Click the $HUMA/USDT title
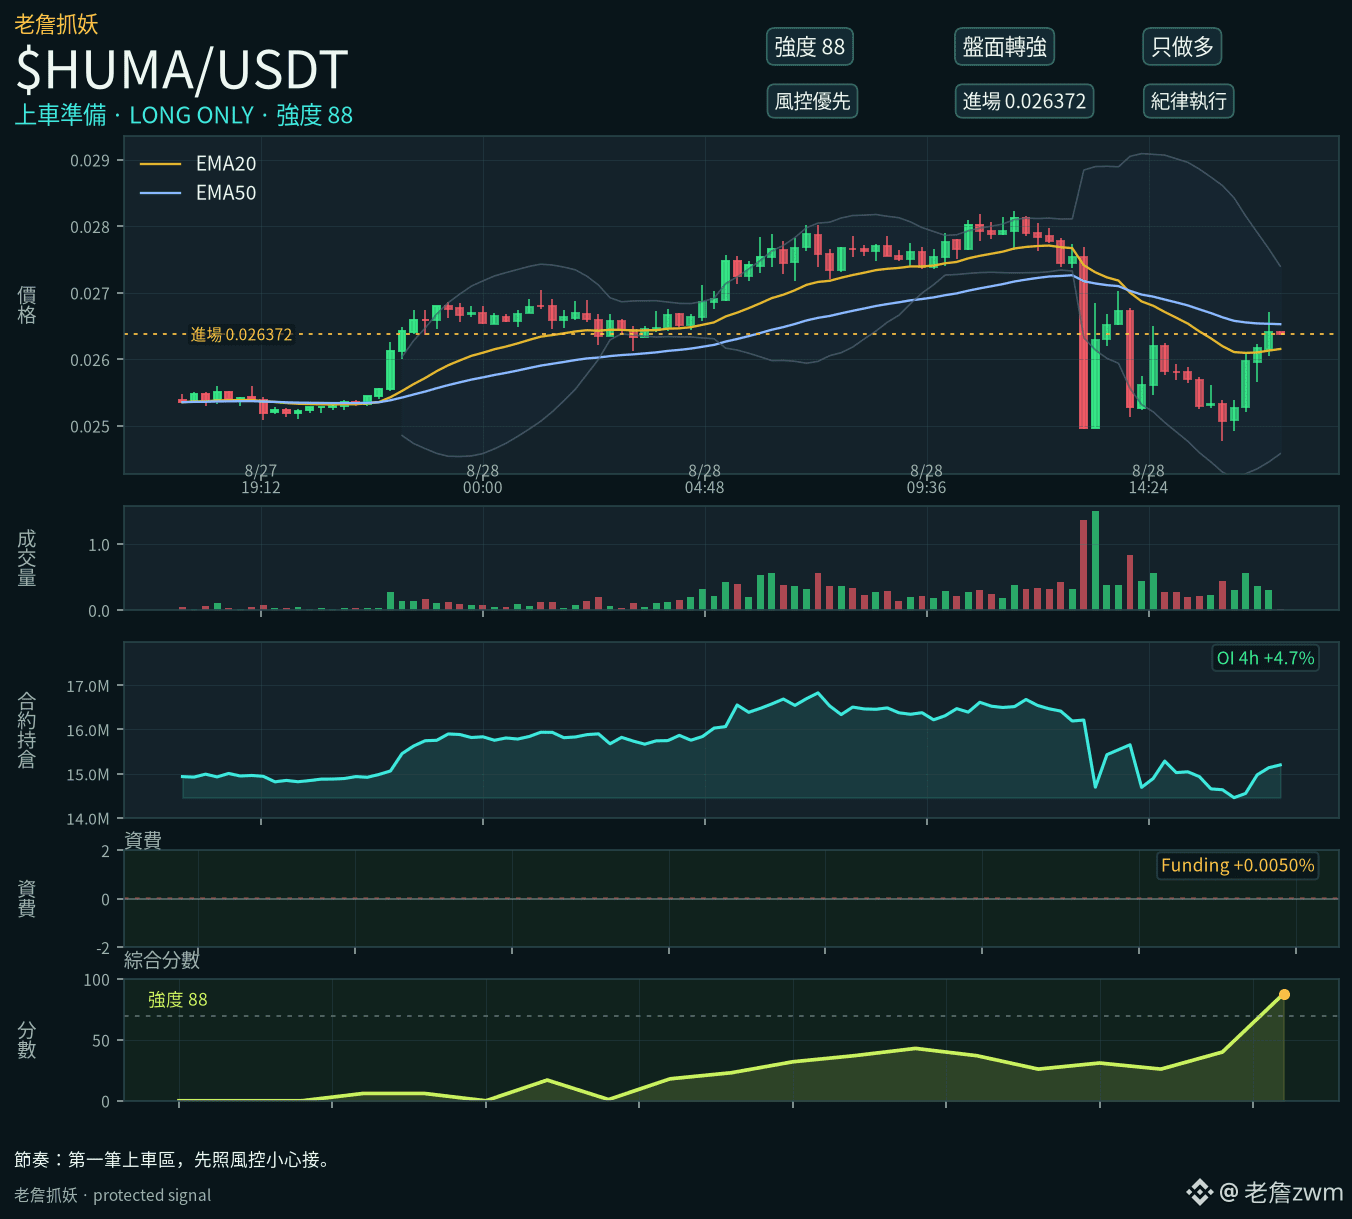 pyautogui.click(x=182, y=70)
